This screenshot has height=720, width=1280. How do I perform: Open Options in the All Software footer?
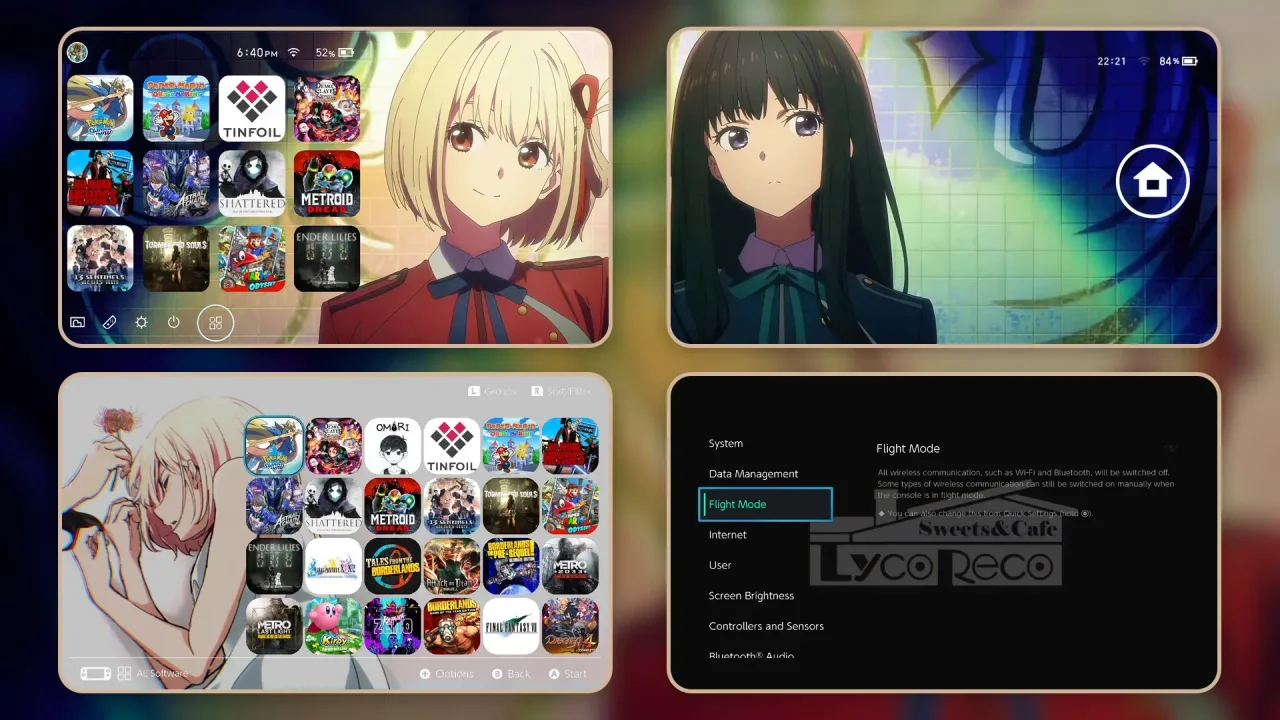click(x=446, y=674)
